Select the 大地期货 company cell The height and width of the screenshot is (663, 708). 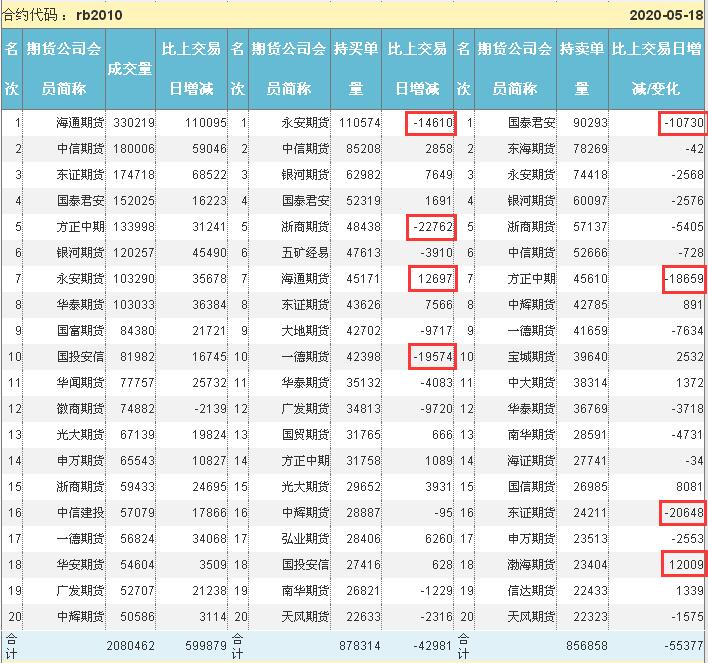click(x=305, y=331)
